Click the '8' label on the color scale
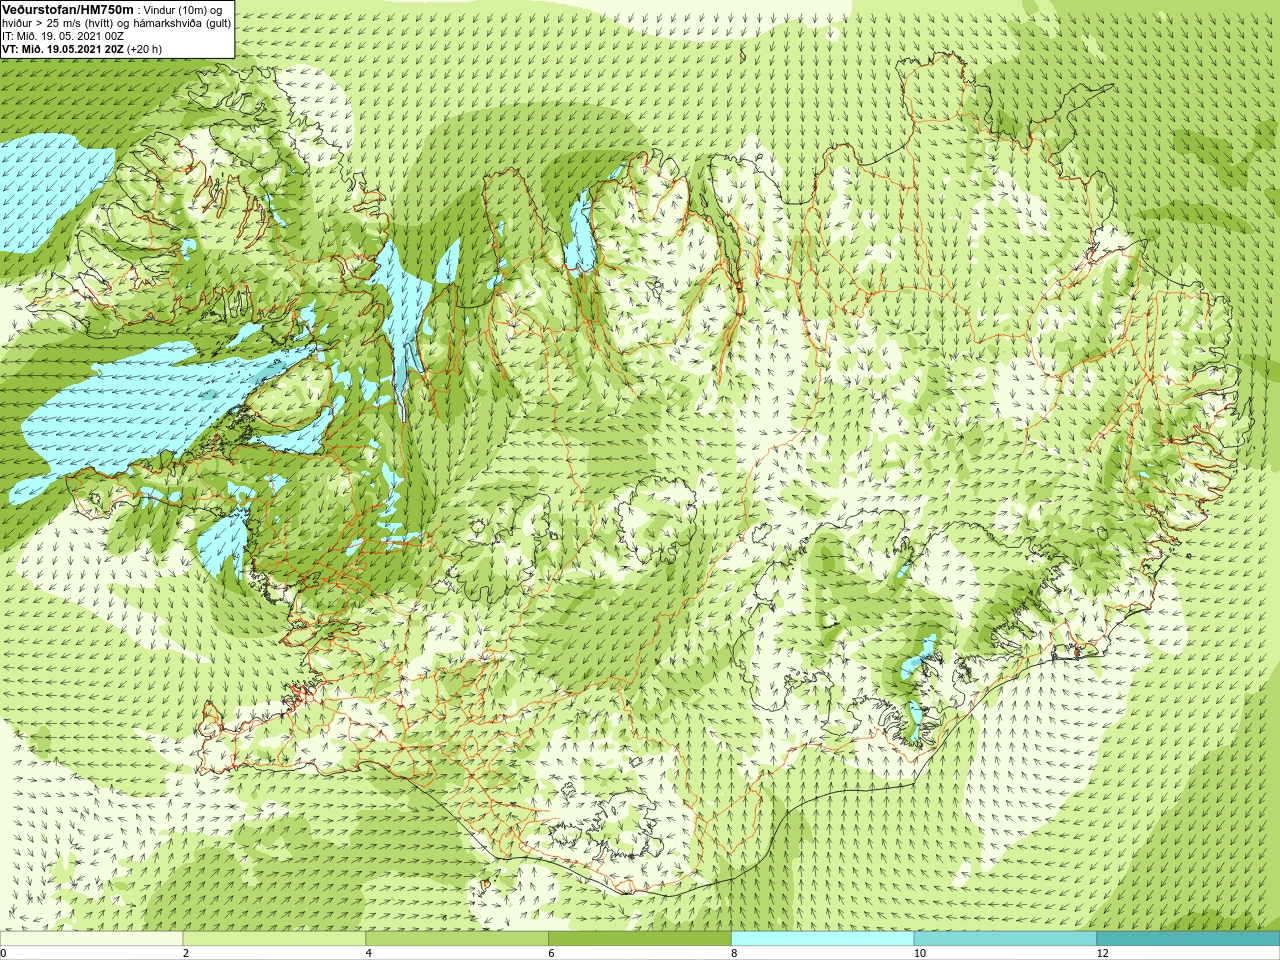 tap(734, 953)
